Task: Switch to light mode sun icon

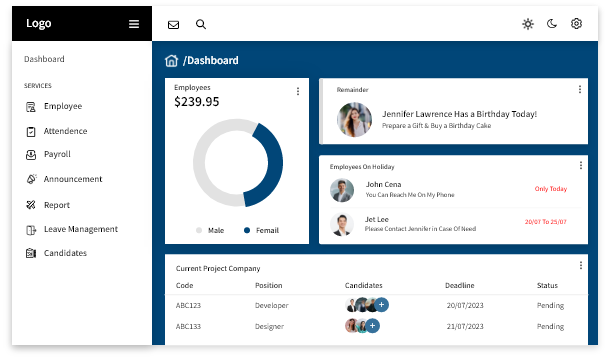Action: pos(528,24)
